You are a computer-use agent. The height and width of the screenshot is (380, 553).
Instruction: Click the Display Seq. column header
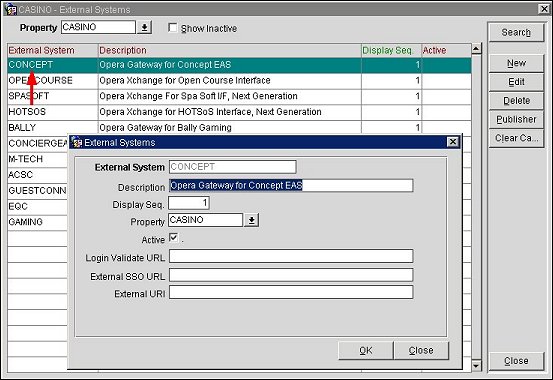[x=391, y=50]
